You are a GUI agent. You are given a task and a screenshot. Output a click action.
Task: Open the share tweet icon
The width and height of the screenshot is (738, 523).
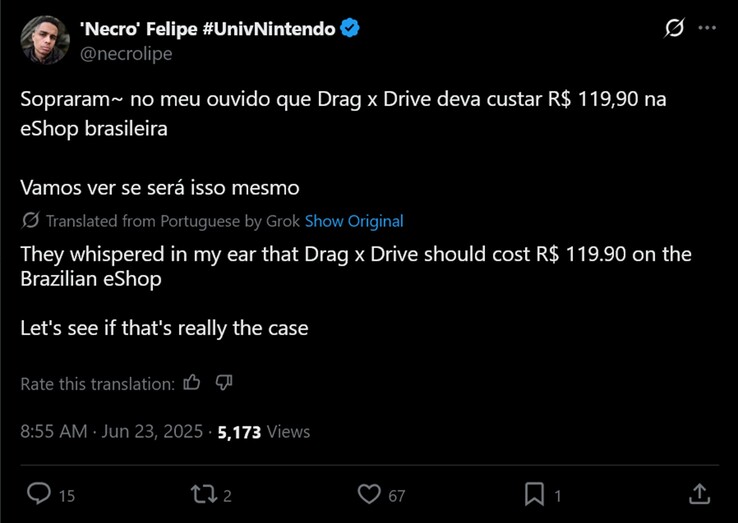coord(699,494)
